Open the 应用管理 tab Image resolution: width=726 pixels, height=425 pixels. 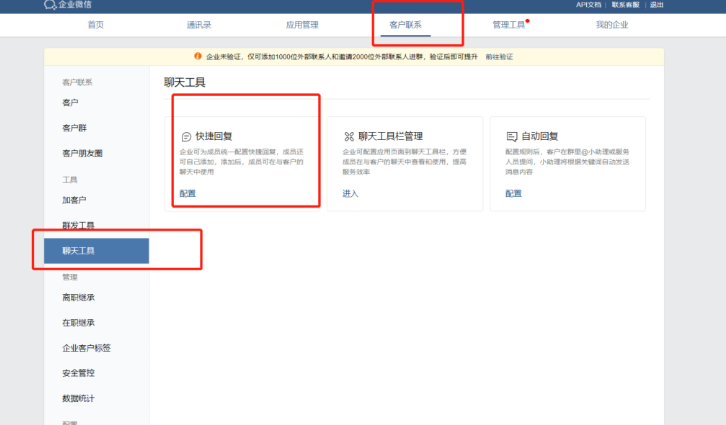302,23
